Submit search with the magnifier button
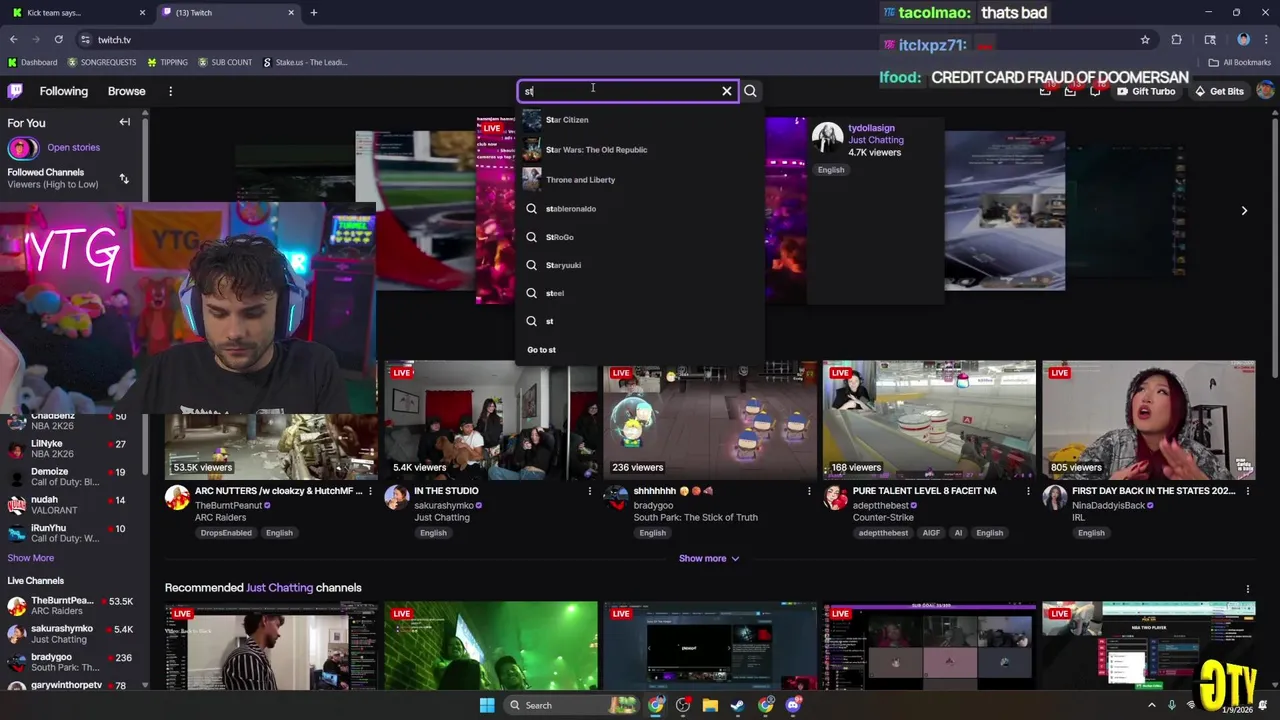Viewport: 1280px width, 720px height. click(750, 91)
